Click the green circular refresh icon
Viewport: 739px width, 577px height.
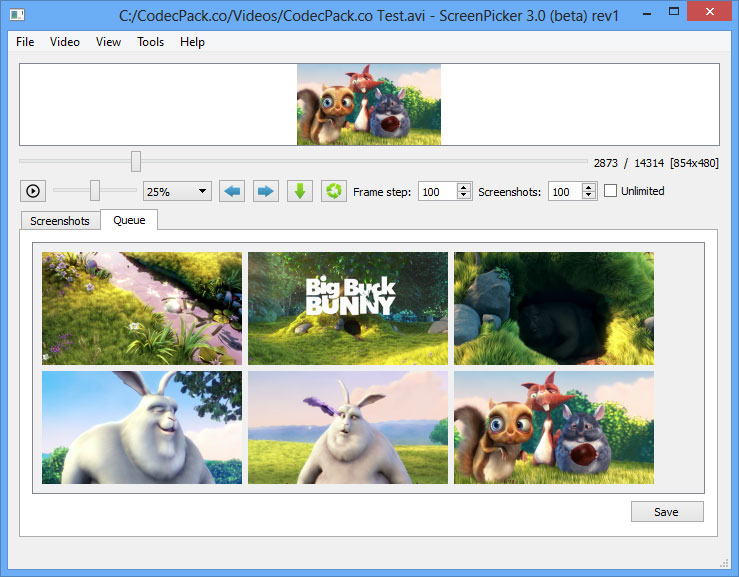(x=334, y=191)
